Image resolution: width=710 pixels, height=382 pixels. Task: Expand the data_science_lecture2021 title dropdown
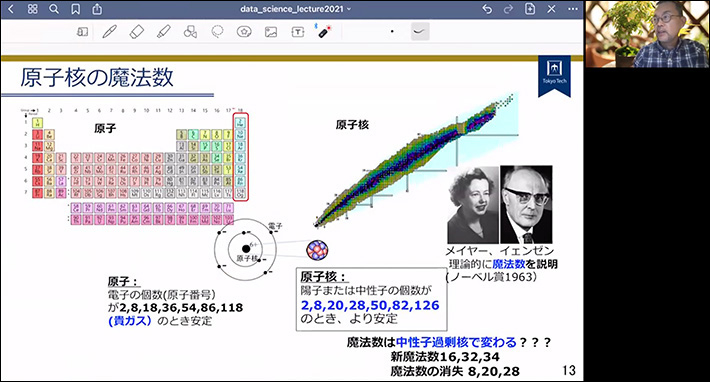pyautogui.click(x=295, y=9)
